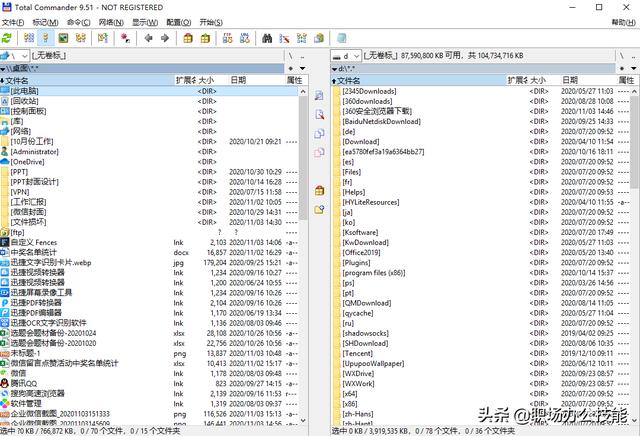Click the Copy button in middle bar
Viewport: 640px width, 436px height.
pos(319,133)
